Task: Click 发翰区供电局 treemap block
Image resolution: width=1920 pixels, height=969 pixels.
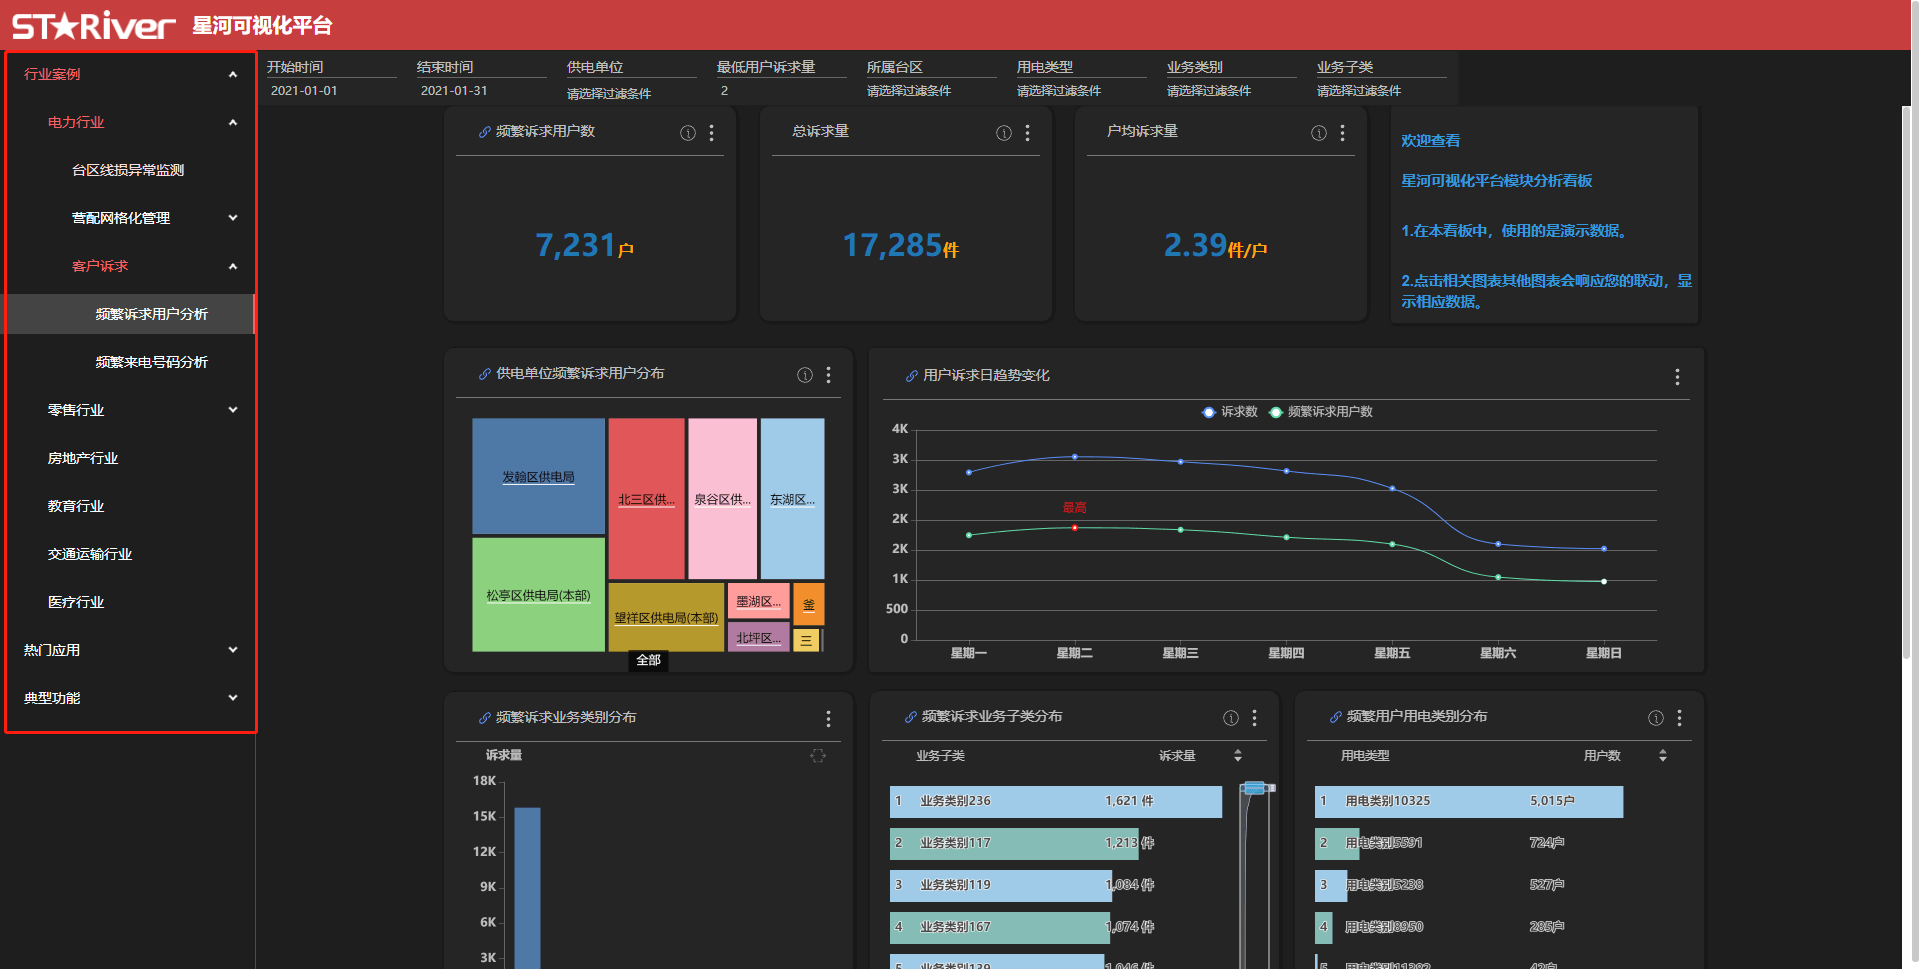Action: 538,476
